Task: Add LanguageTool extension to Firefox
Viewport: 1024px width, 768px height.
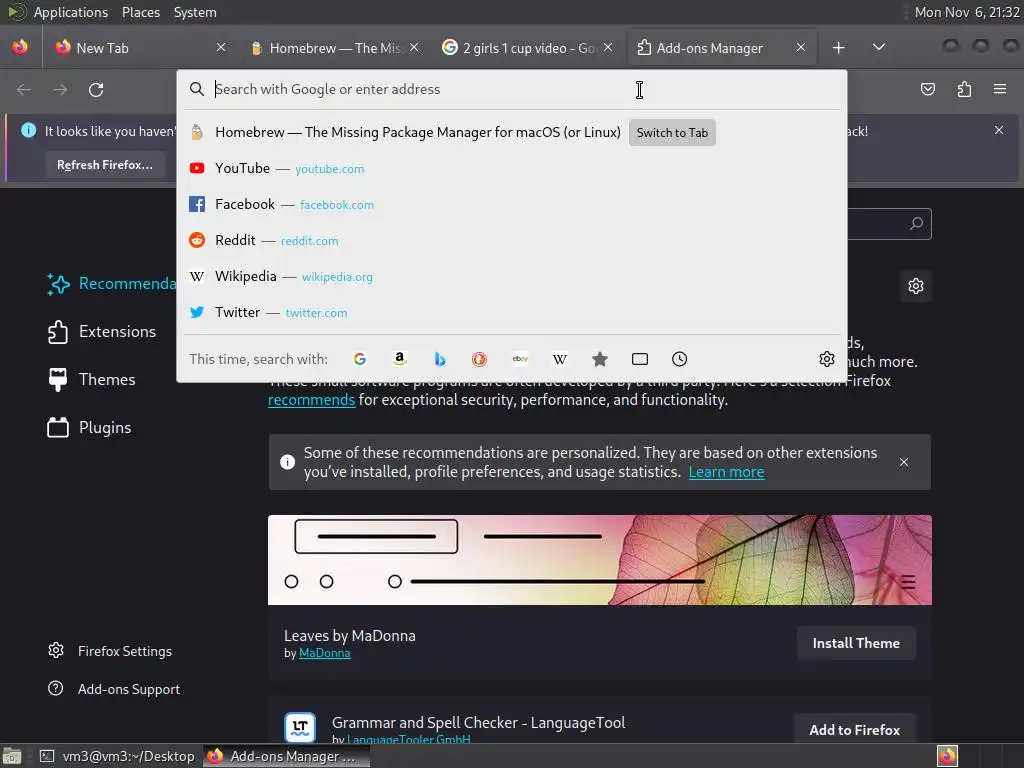Action: pos(854,730)
